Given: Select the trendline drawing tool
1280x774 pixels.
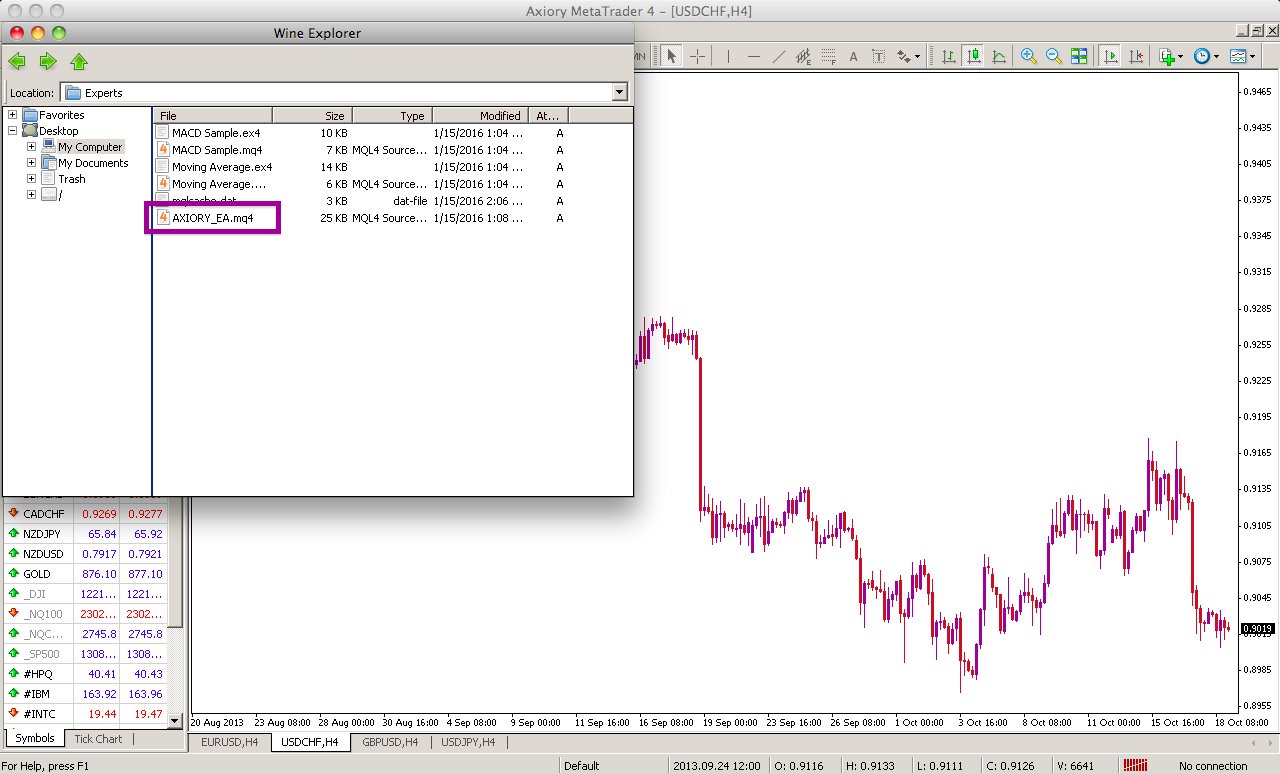Looking at the screenshot, I should pyautogui.click(x=778, y=56).
